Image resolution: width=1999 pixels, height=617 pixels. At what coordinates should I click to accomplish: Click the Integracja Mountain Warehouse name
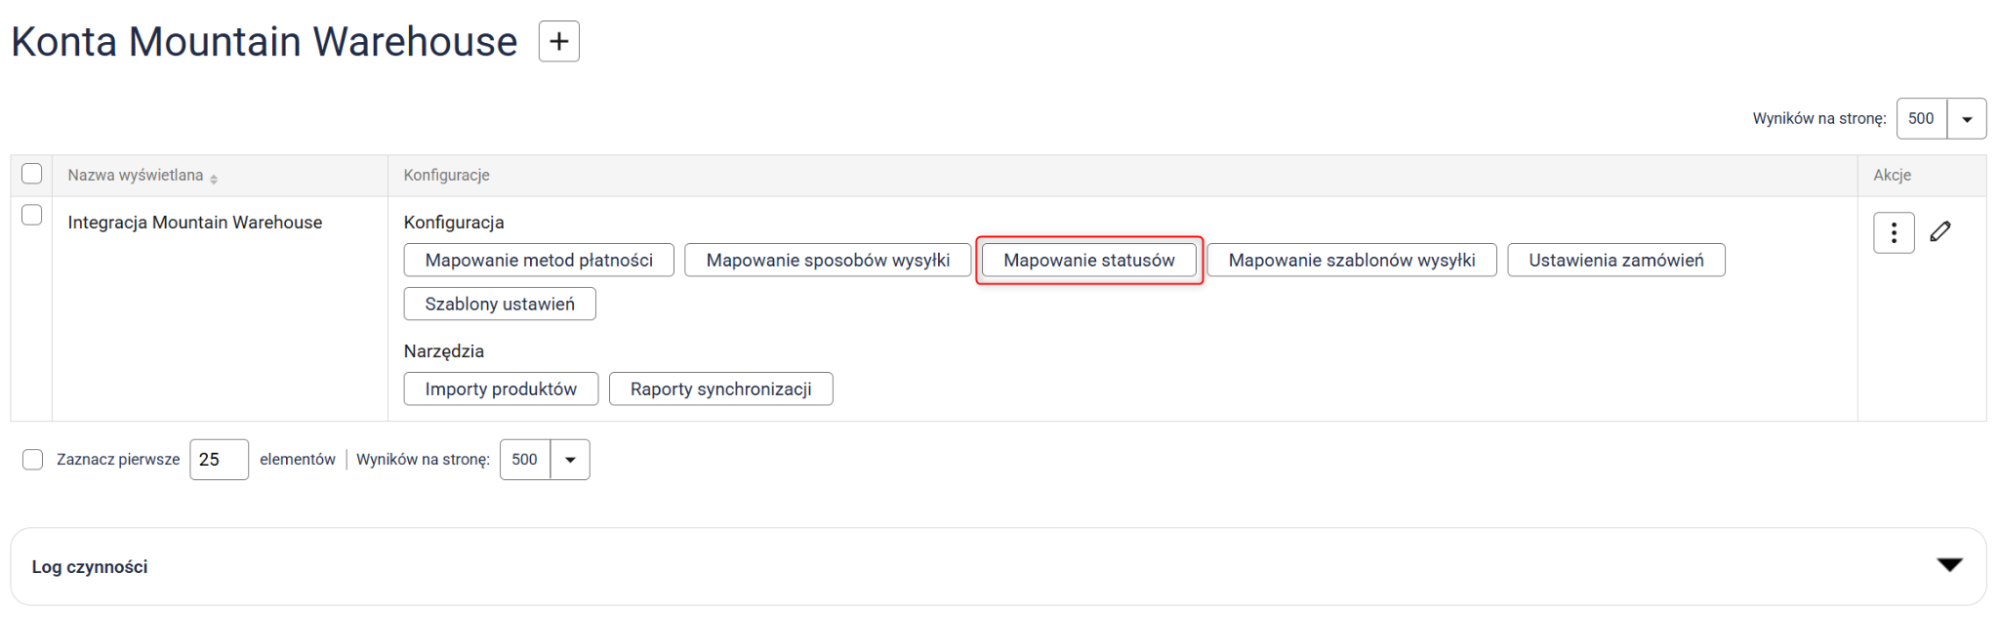click(x=195, y=222)
